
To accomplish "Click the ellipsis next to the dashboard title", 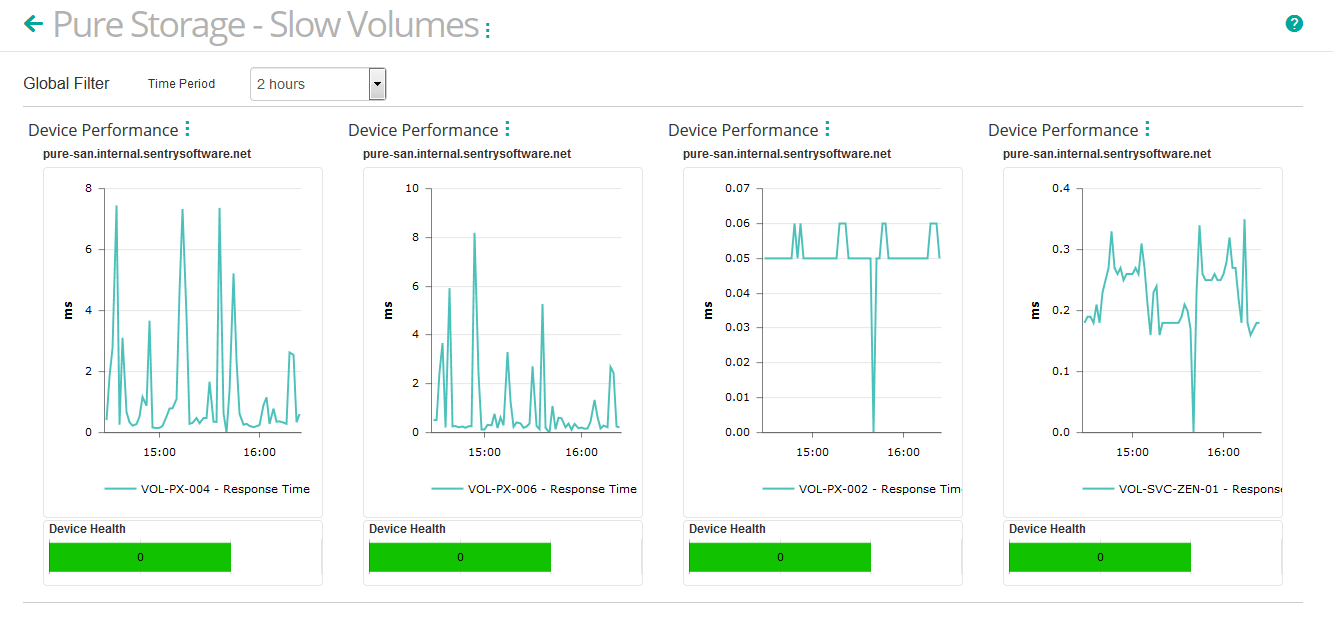I will [x=487, y=27].
